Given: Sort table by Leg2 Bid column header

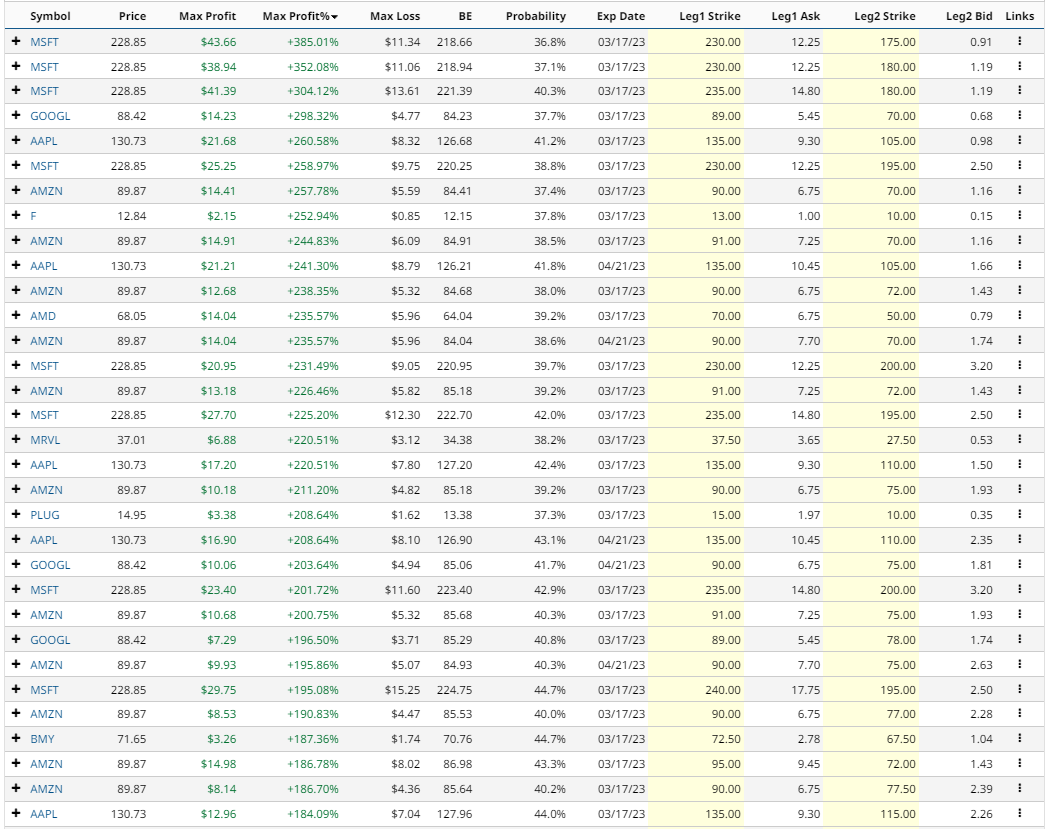Looking at the screenshot, I should (x=969, y=16).
